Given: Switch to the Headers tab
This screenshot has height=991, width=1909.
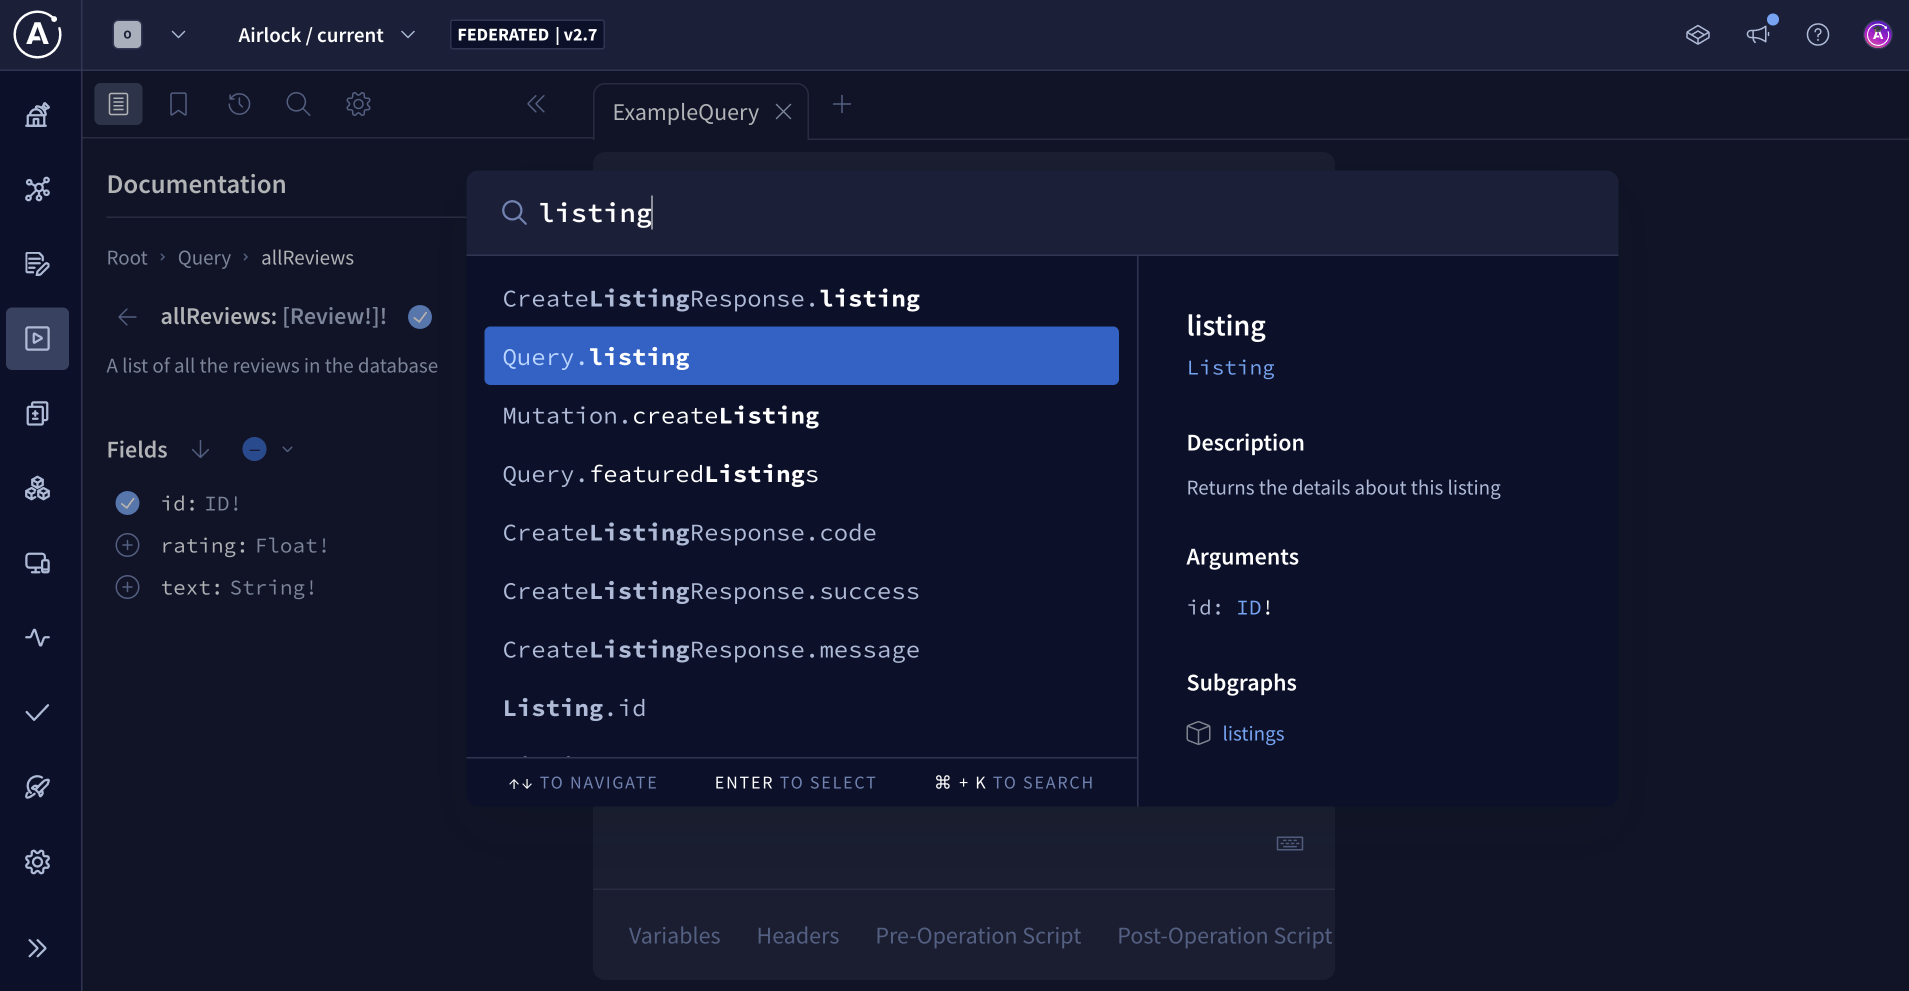Looking at the screenshot, I should [x=797, y=936].
